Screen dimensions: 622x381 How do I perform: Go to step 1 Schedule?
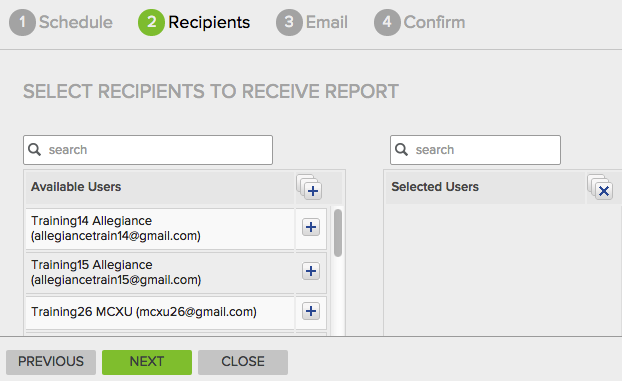(x=61, y=22)
